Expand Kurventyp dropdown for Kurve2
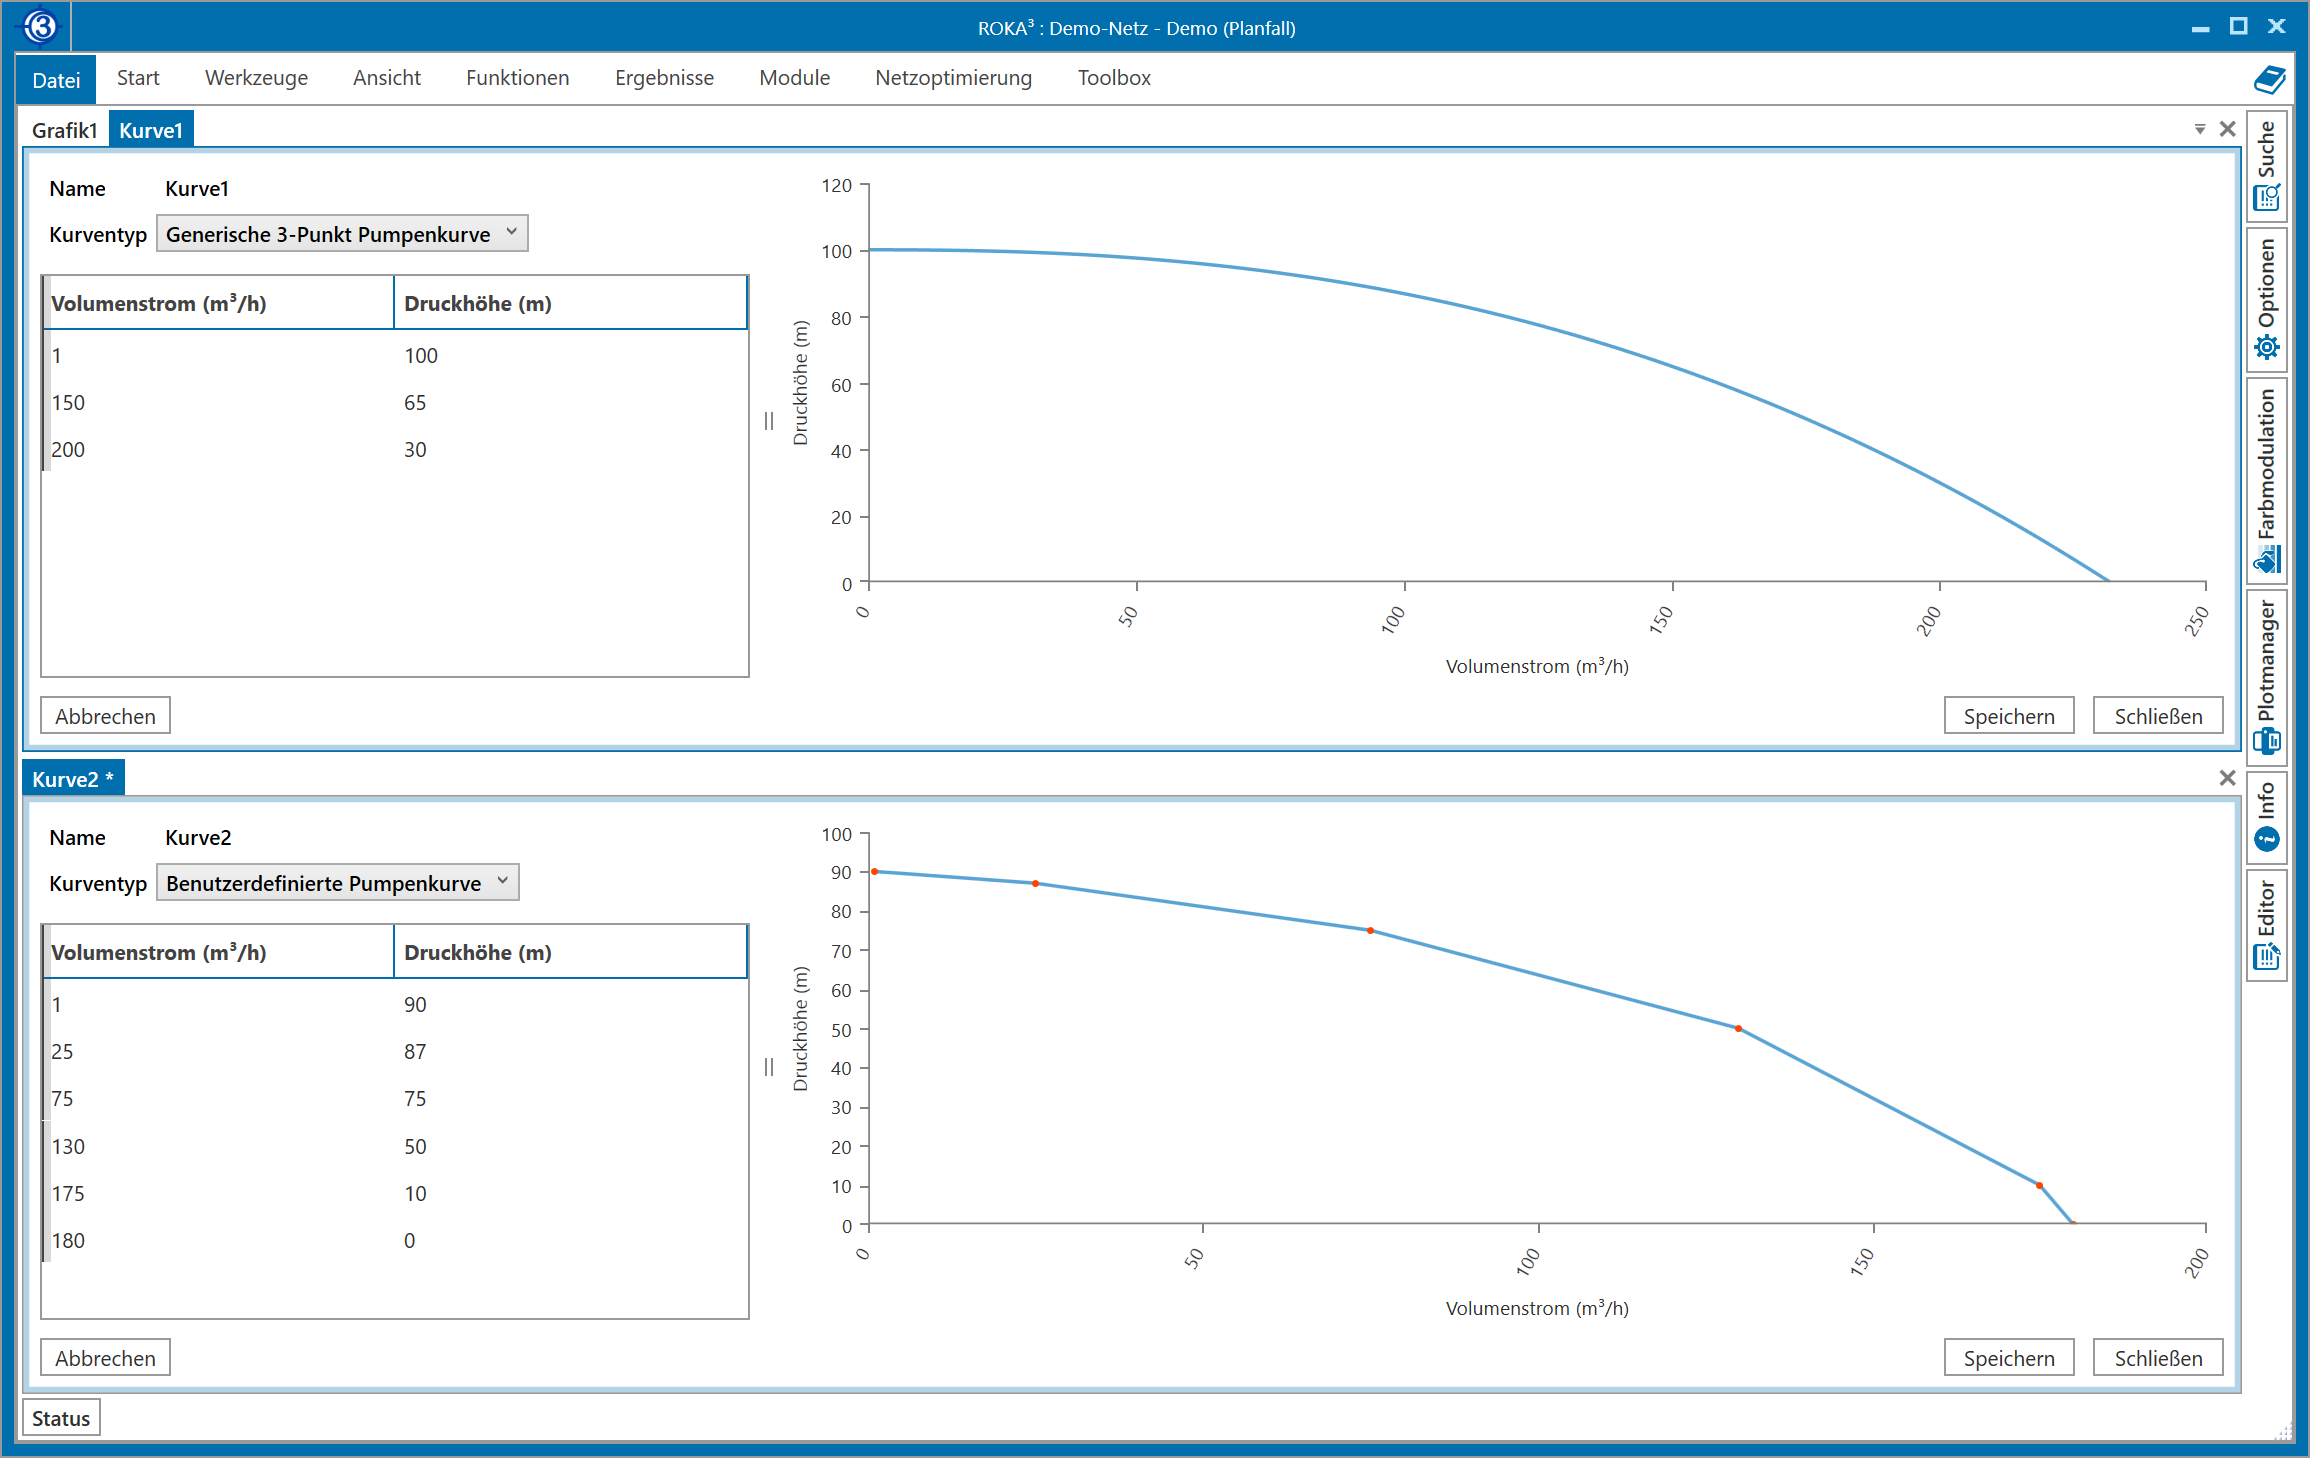 pyautogui.click(x=502, y=882)
